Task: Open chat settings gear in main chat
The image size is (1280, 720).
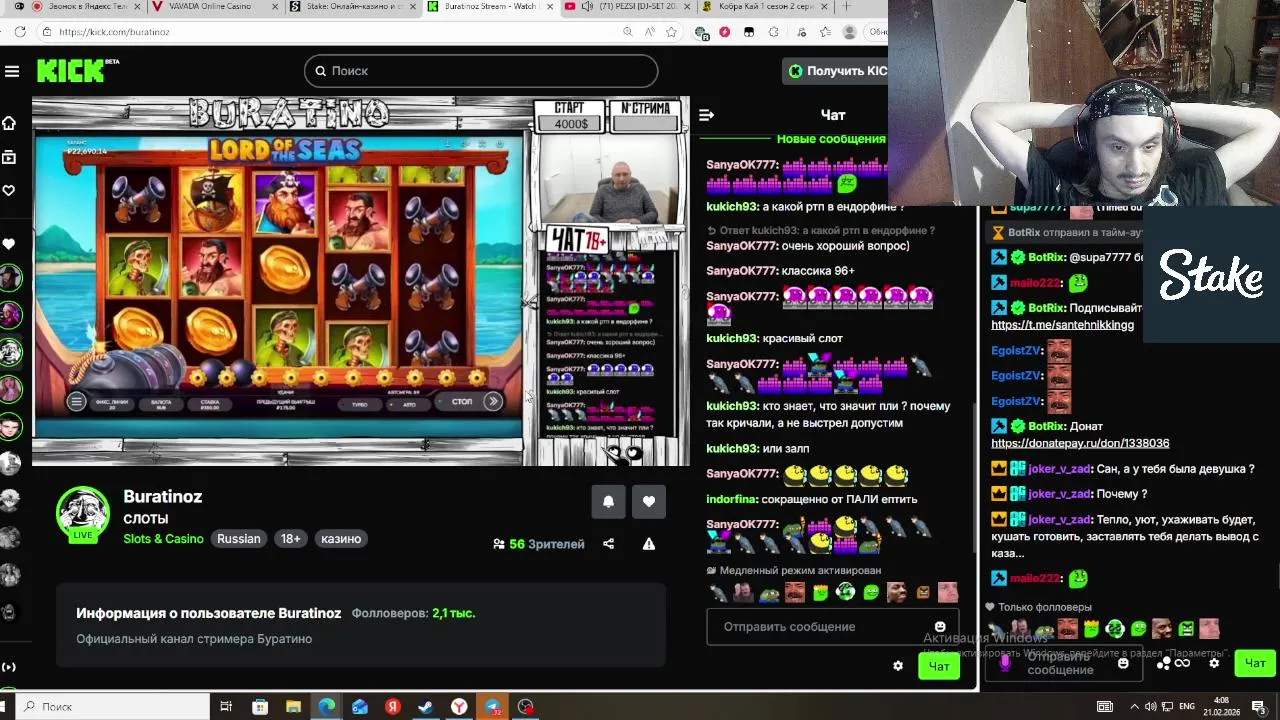Action: pos(898,666)
